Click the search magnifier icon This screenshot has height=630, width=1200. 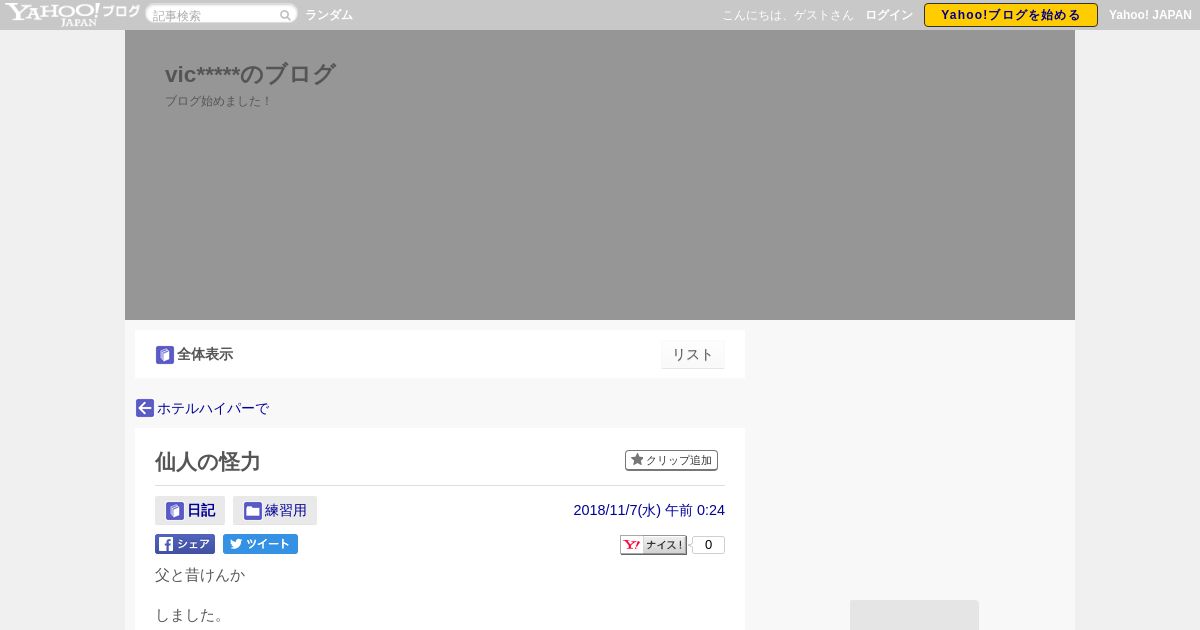285,15
